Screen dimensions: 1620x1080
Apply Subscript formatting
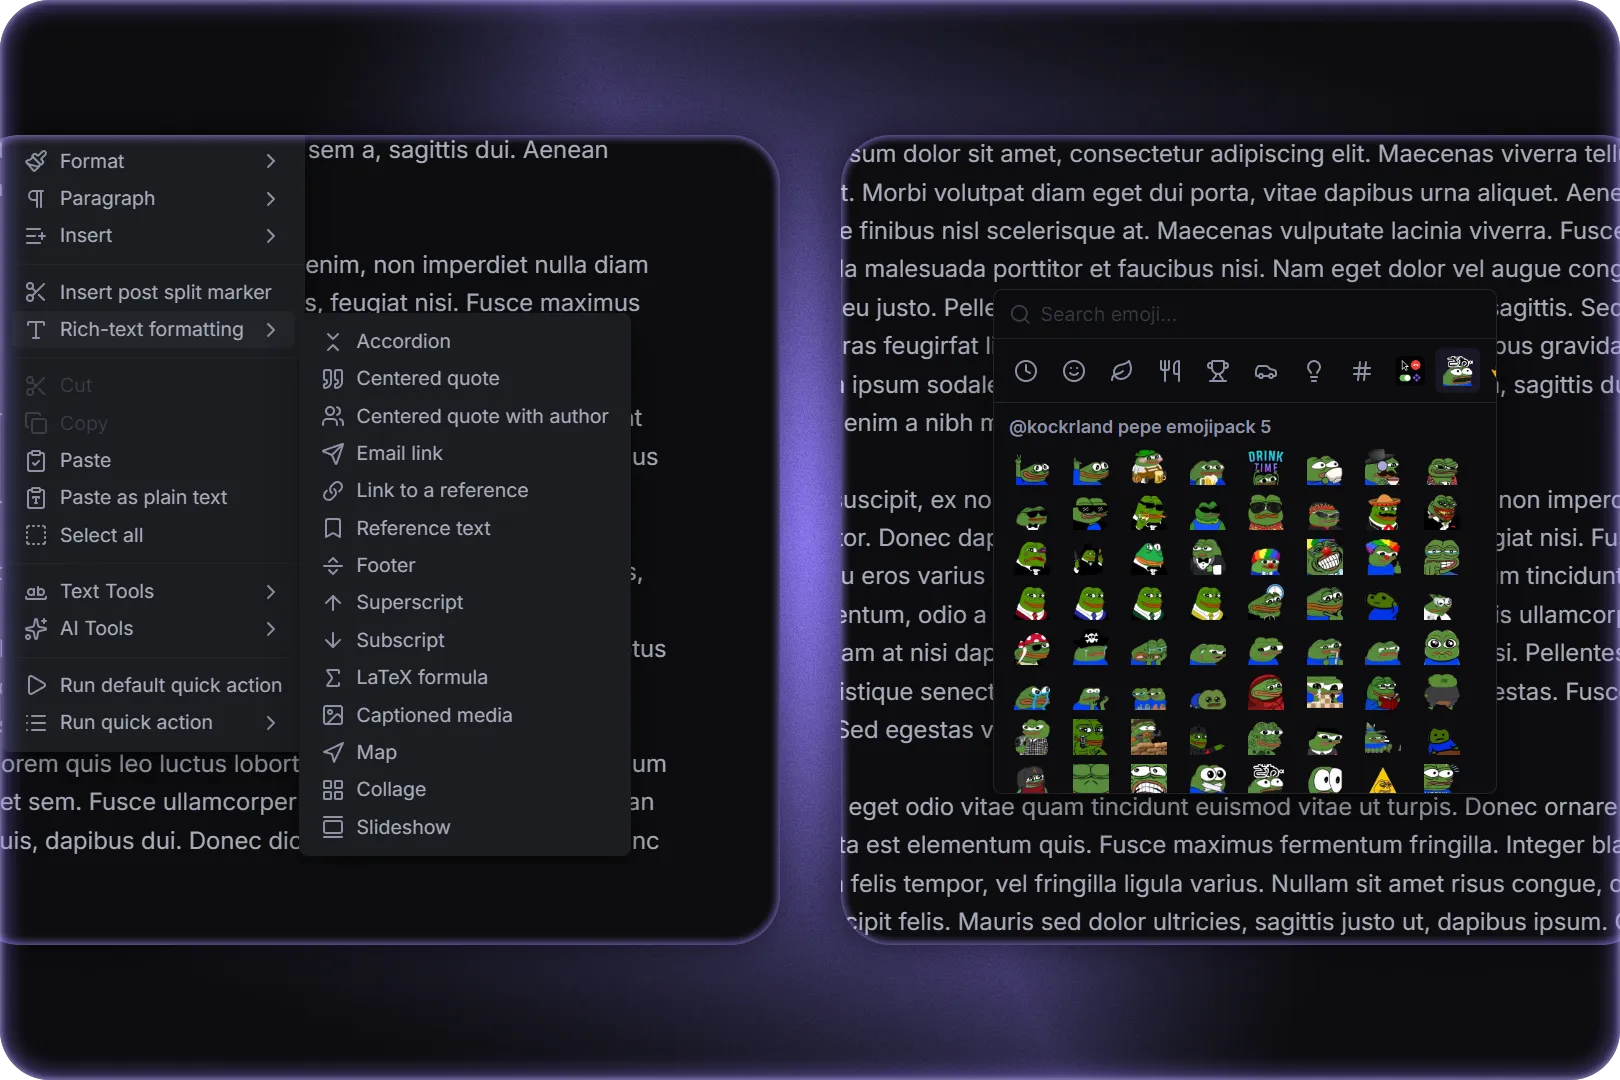click(x=466, y=641)
